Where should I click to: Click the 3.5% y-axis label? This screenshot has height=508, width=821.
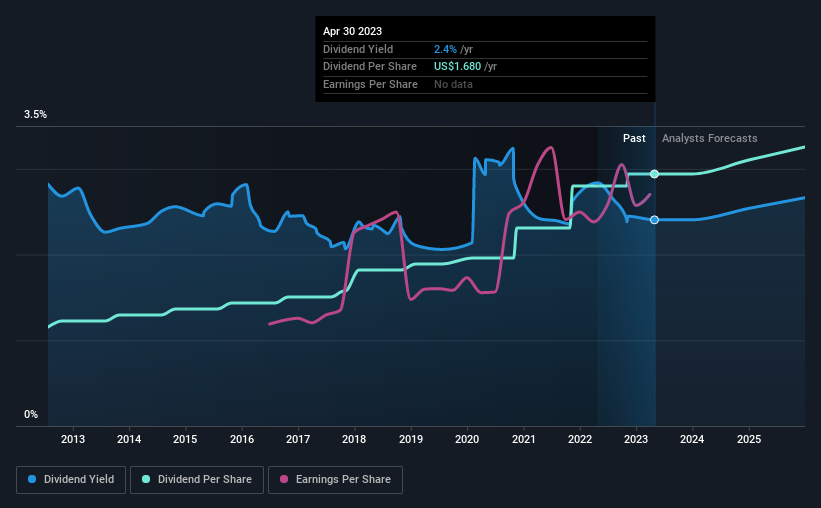(35, 115)
